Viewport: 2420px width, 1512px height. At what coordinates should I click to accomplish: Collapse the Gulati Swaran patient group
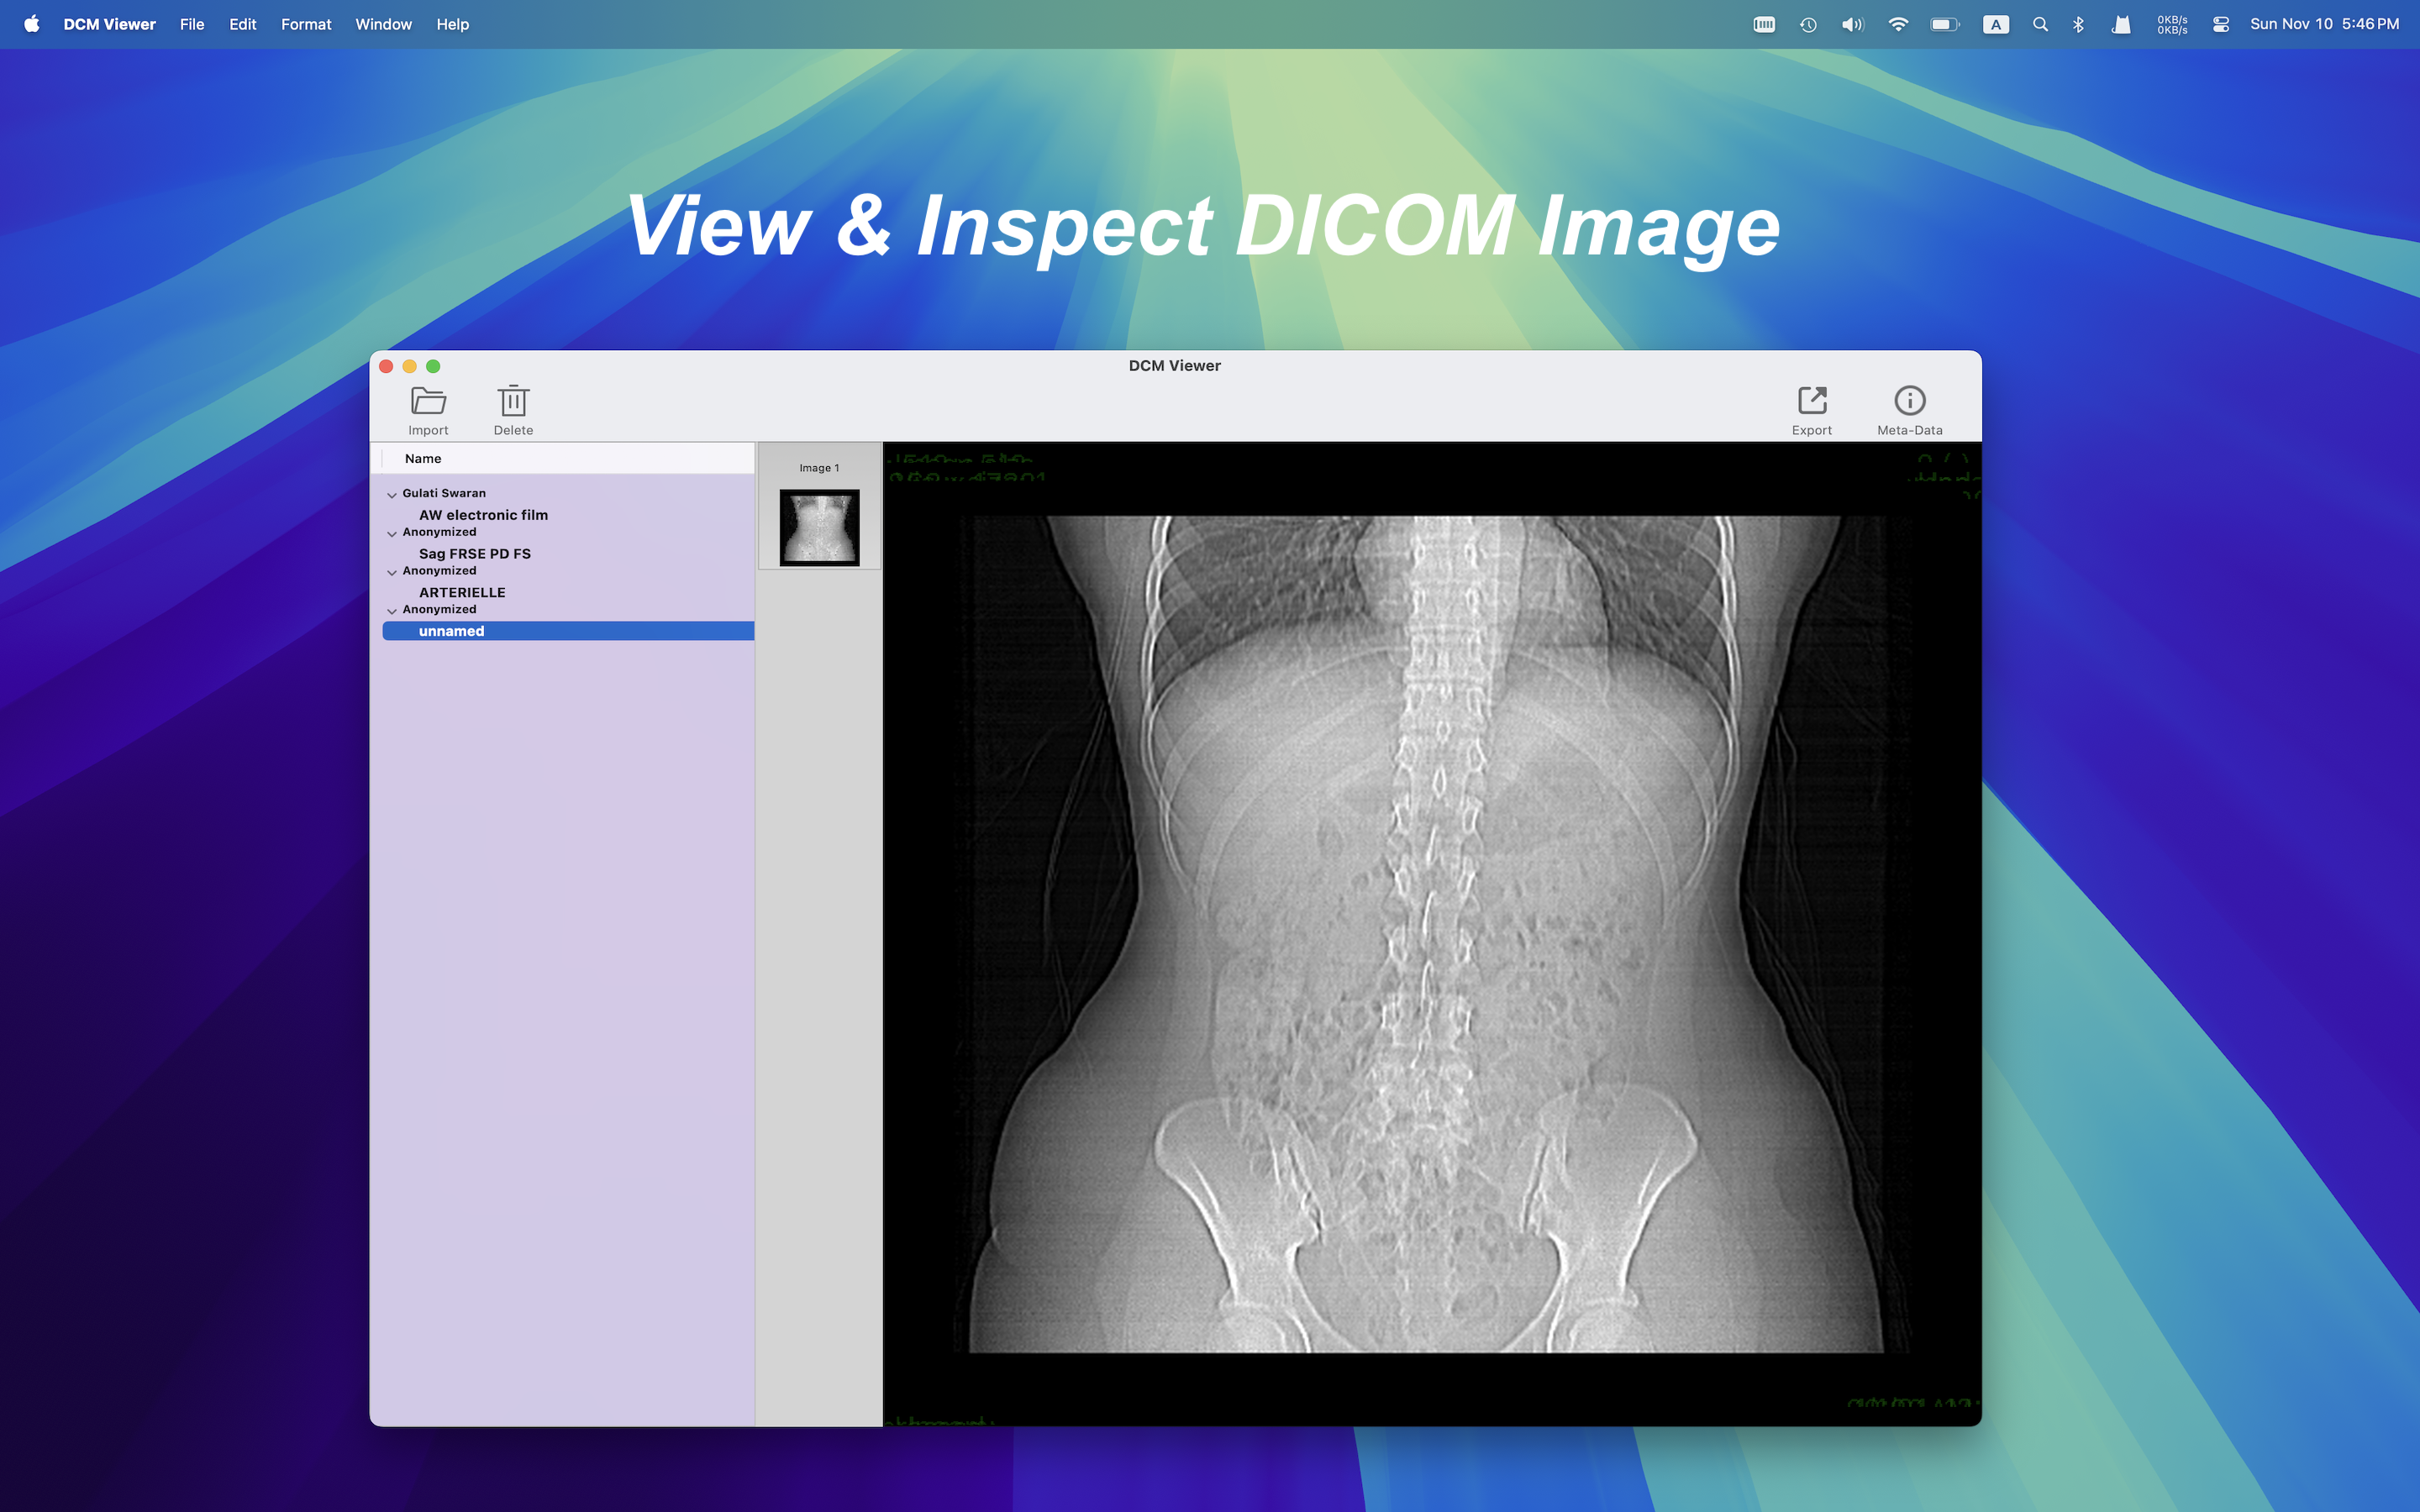click(x=392, y=494)
